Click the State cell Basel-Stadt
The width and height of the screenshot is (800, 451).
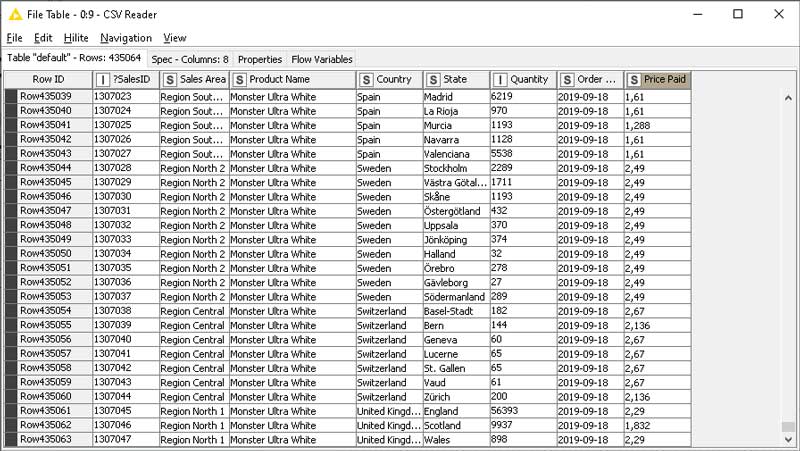coord(457,311)
